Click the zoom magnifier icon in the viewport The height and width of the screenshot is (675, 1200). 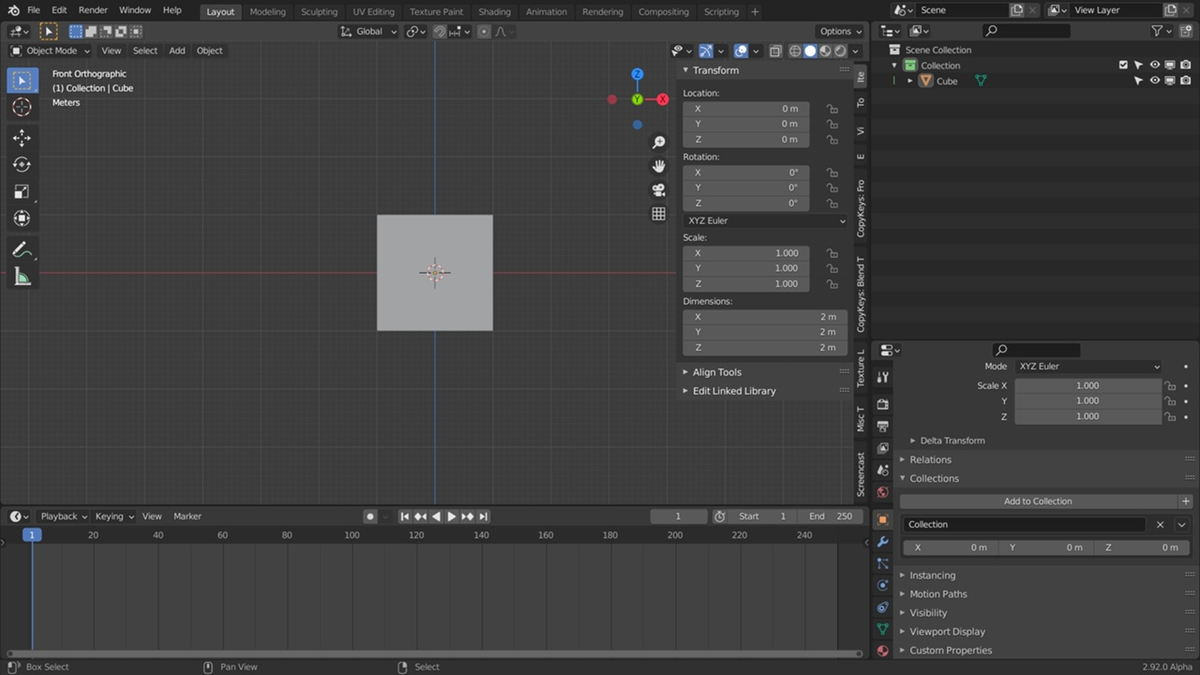coord(658,142)
